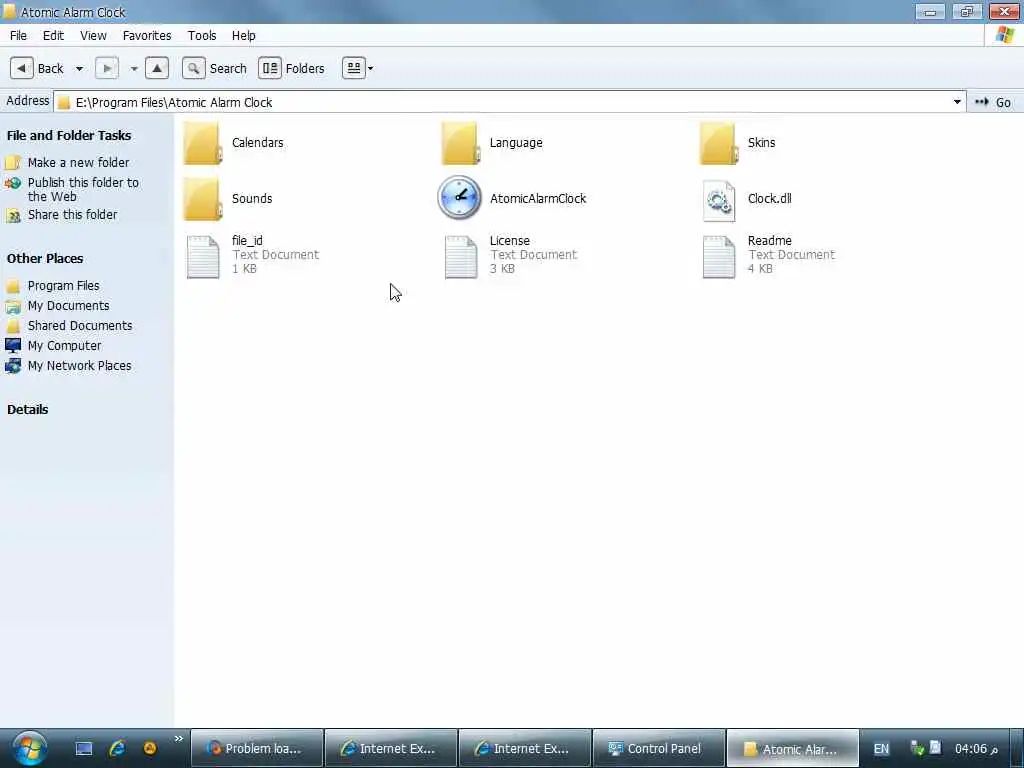
Task: Expand the Details section
Action: (x=27, y=409)
